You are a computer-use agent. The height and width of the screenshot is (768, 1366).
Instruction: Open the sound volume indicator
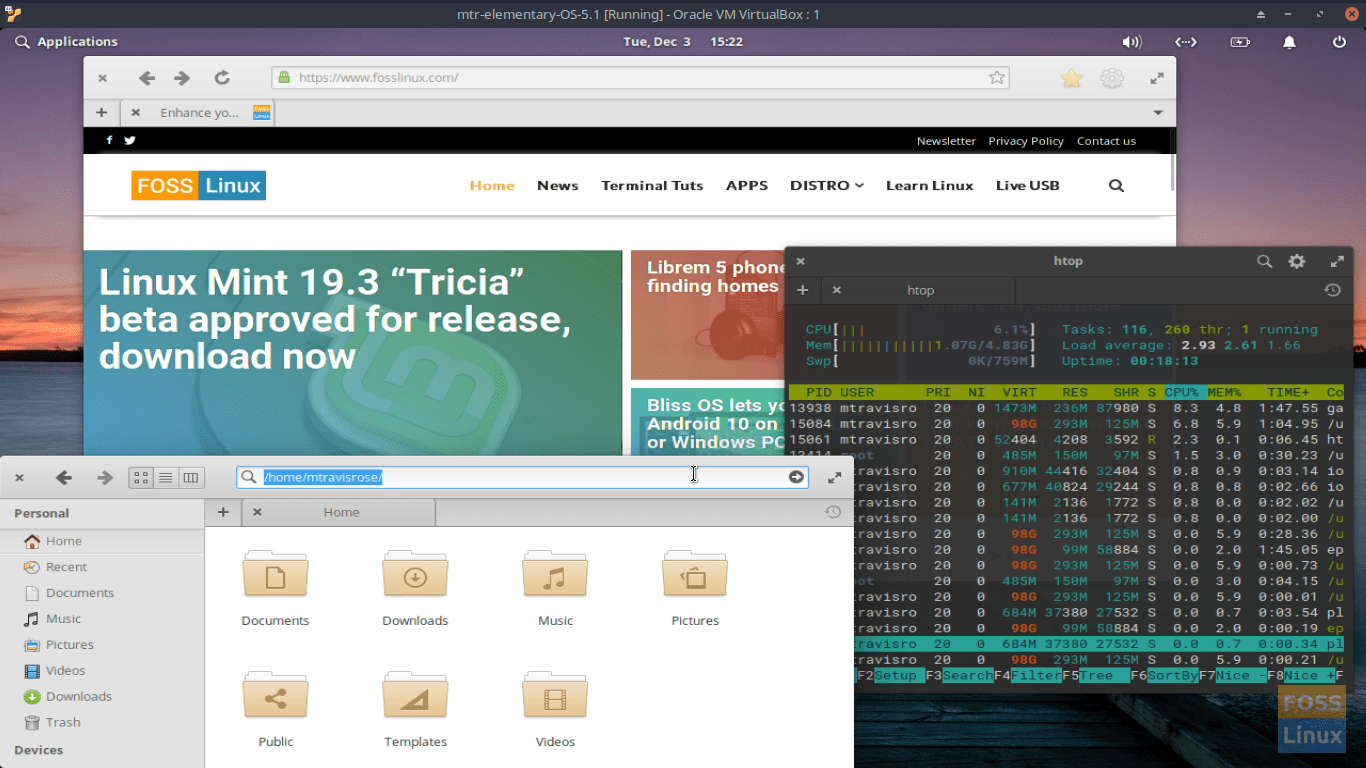click(x=1131, y=42)
